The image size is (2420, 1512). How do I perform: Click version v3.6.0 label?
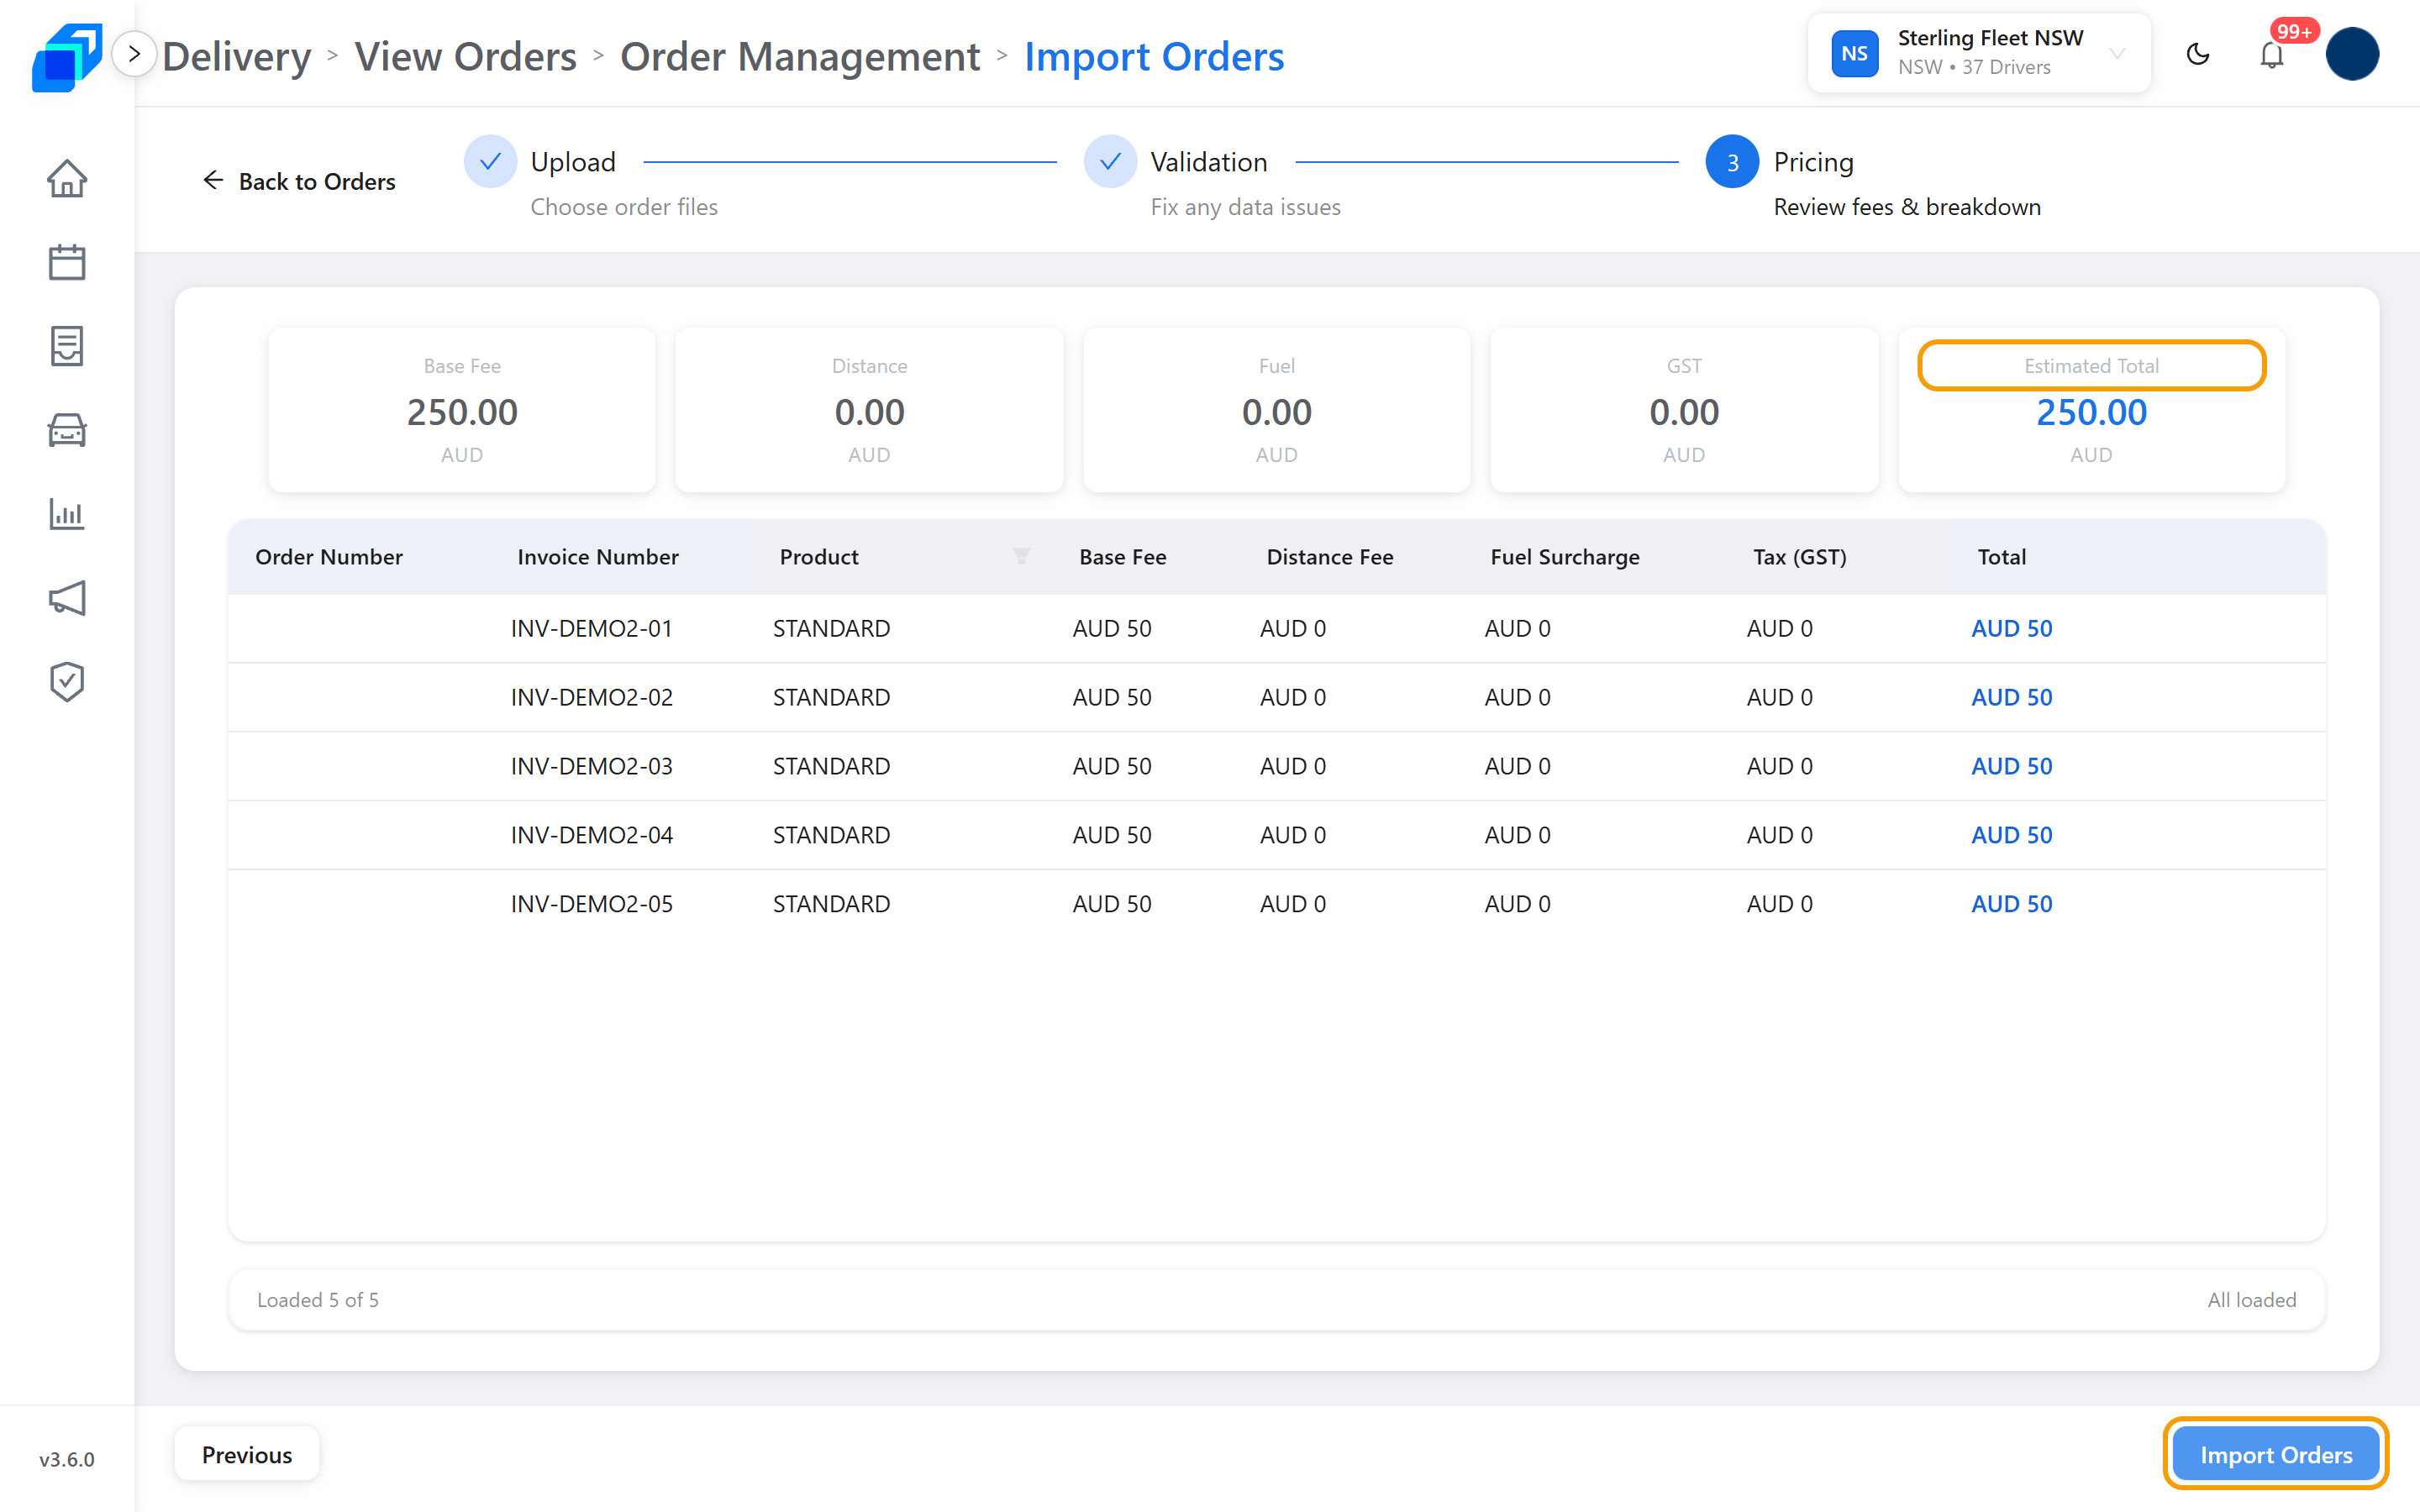(67, 1459)
